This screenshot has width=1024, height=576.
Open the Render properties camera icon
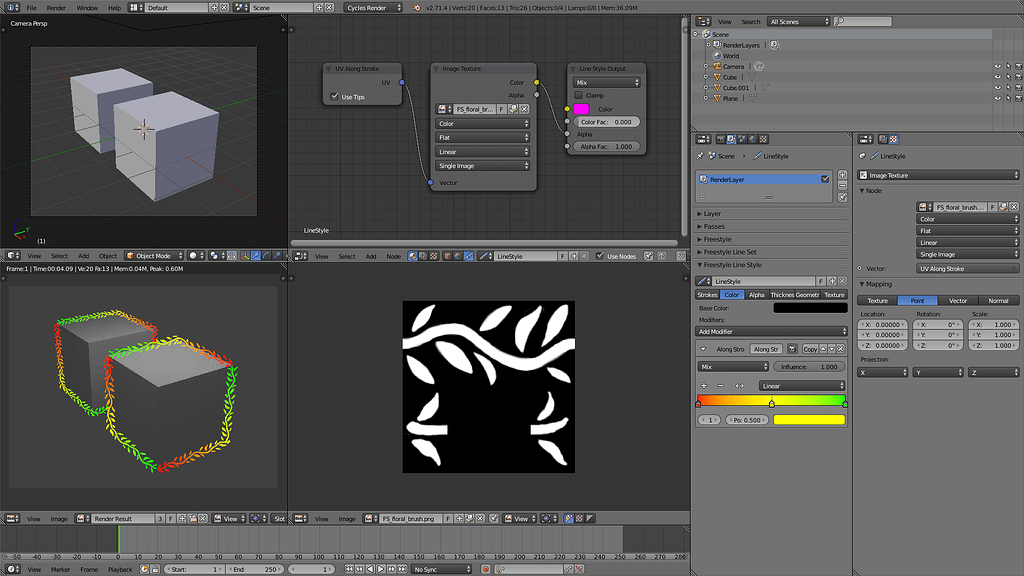pyautogui.click(x=720, y=140)
